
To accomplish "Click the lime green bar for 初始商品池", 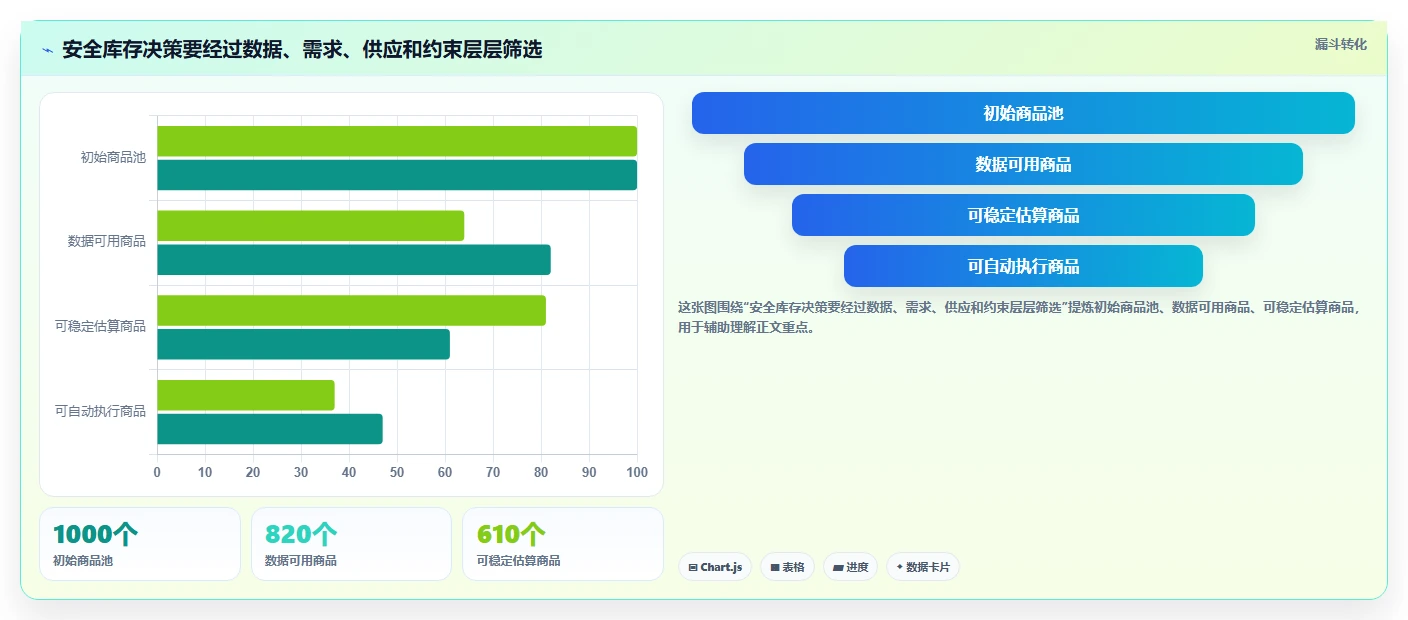I will 397,141.
